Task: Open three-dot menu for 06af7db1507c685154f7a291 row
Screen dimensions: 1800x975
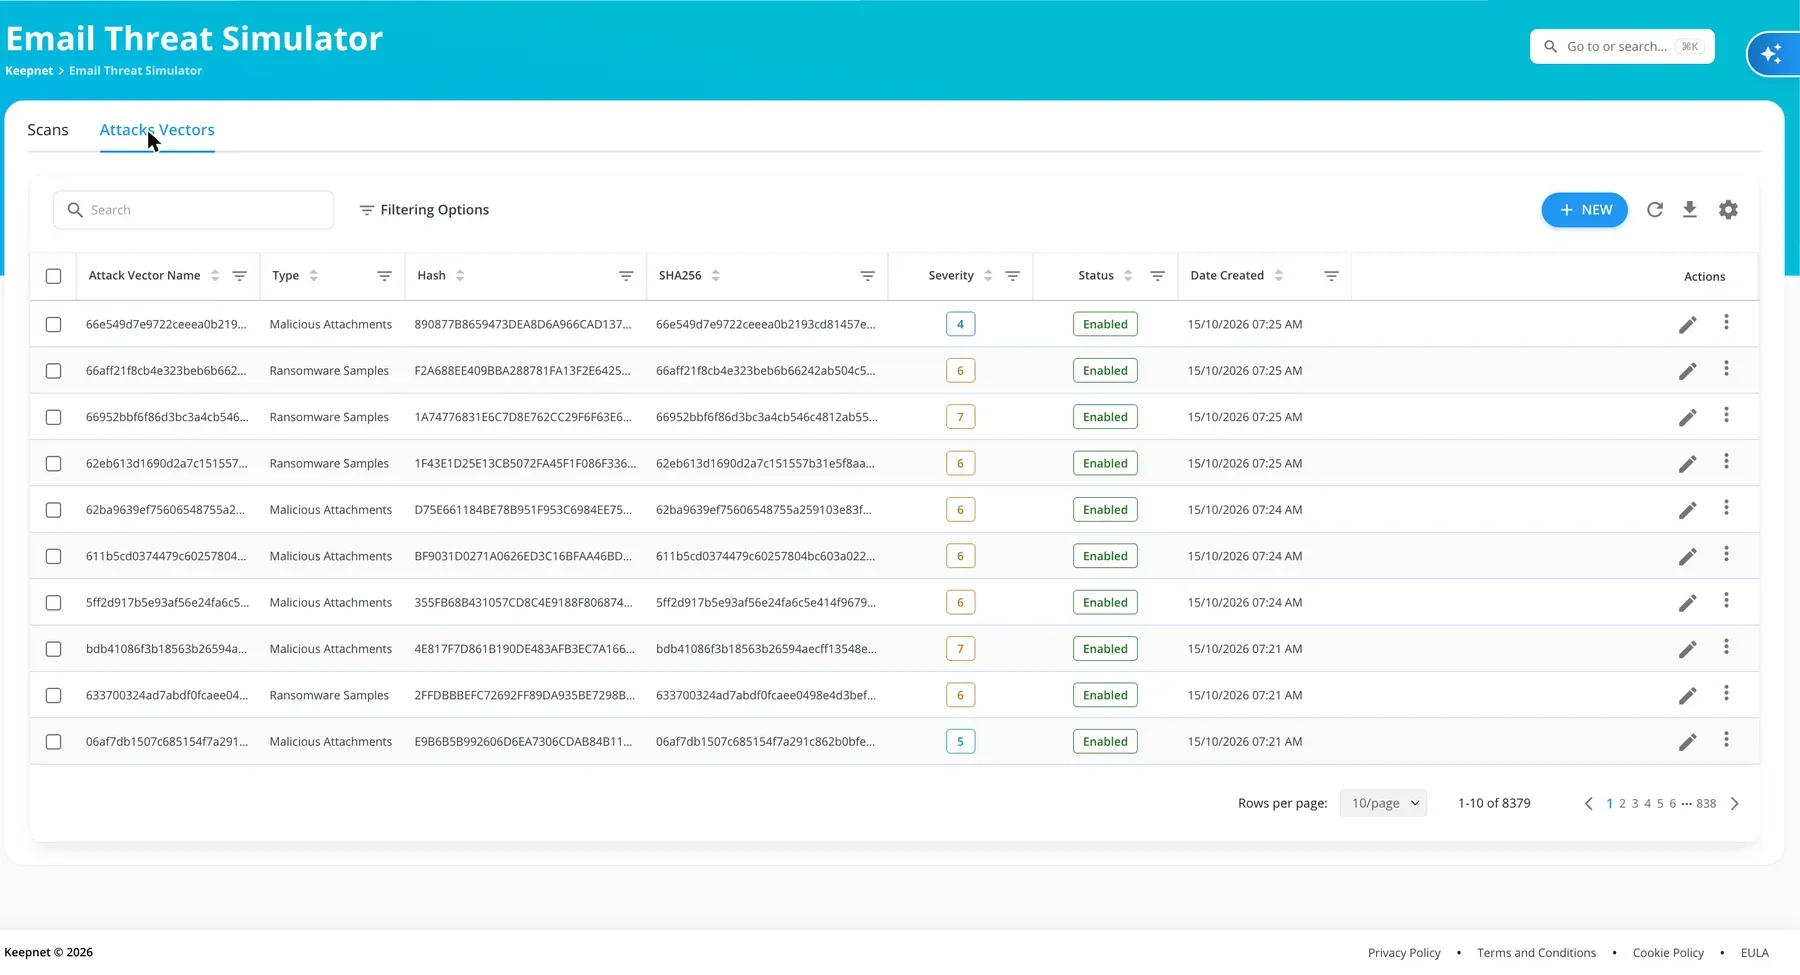Action: click(1726, 740)
